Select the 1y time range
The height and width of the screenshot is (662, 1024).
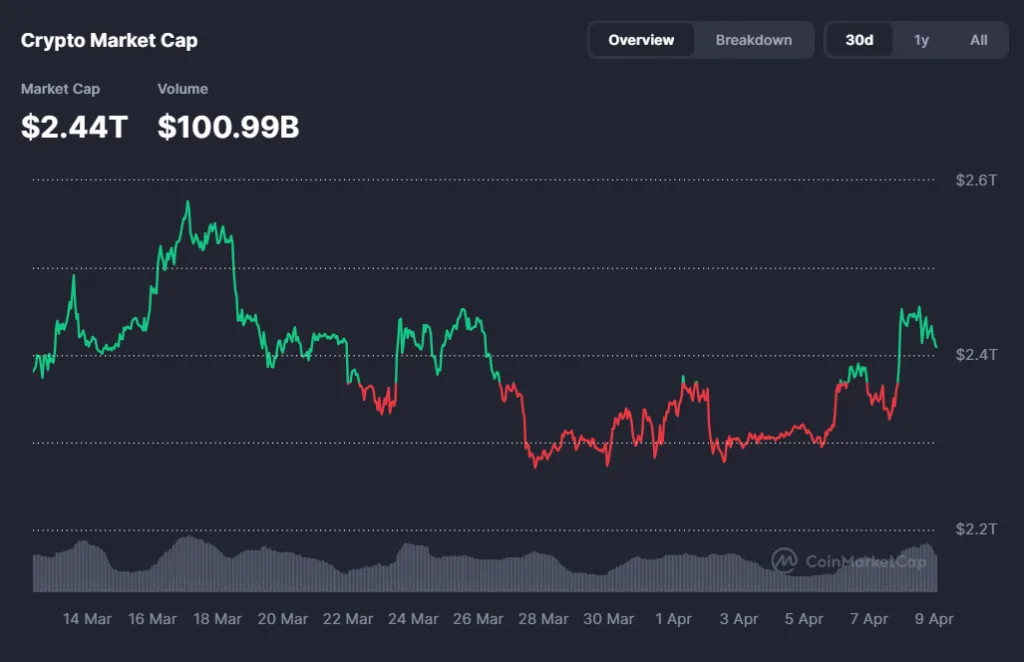(920, 40)
